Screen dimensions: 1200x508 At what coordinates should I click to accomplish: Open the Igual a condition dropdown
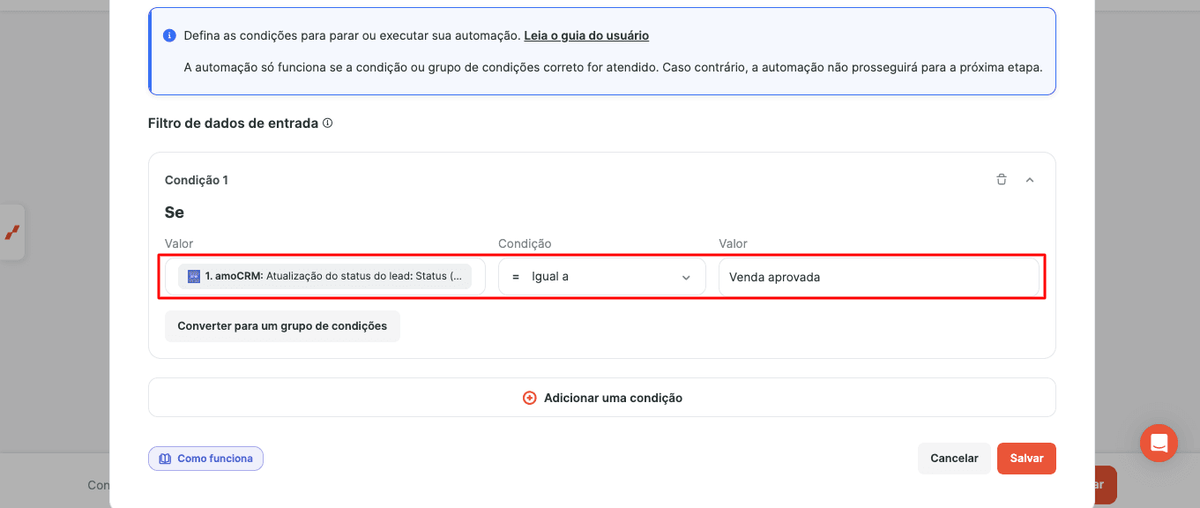[x=602, y=277]
